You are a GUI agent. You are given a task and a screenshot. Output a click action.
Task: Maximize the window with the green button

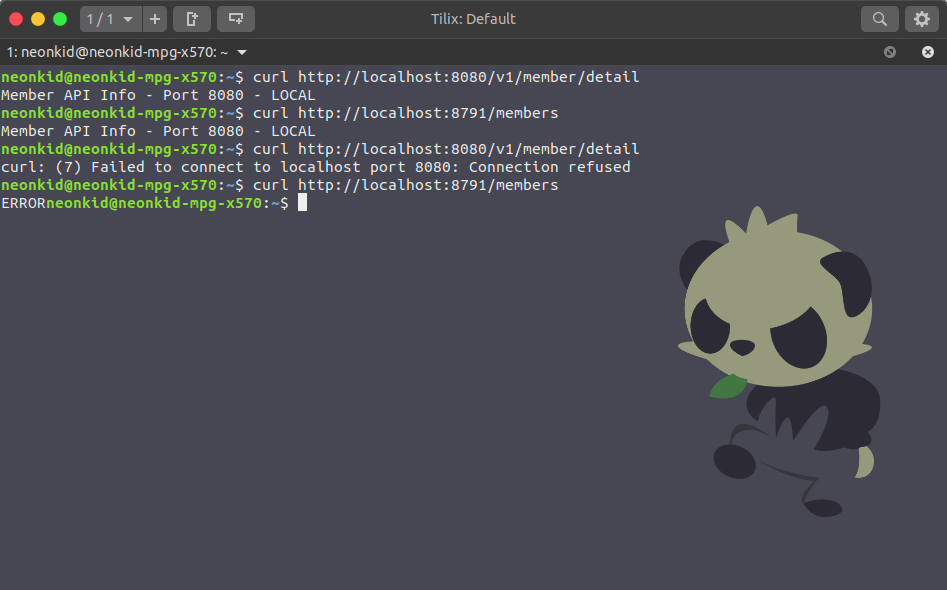(x=60, y=19)
